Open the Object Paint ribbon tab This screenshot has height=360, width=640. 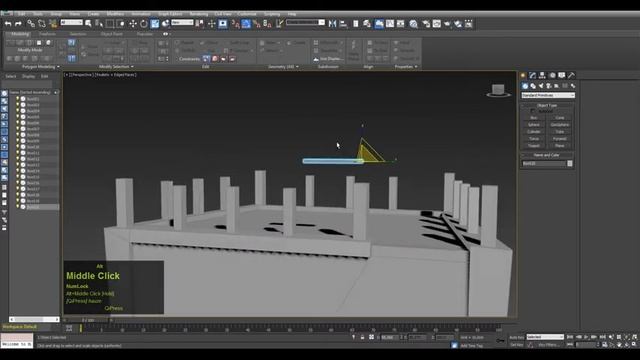pyautogui.click(x=111, y=34)
